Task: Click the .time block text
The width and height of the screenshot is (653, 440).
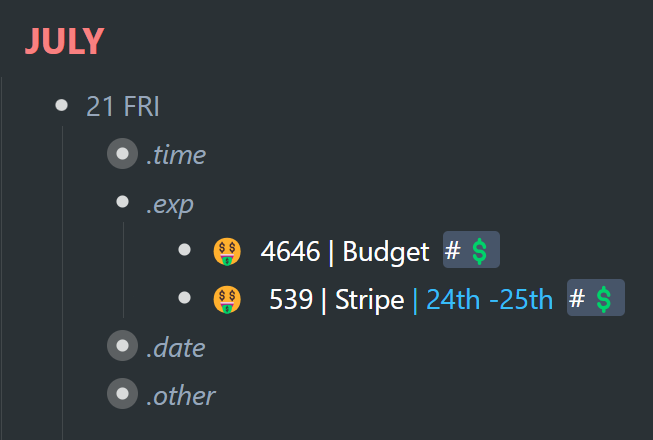Action: (176, 155)
